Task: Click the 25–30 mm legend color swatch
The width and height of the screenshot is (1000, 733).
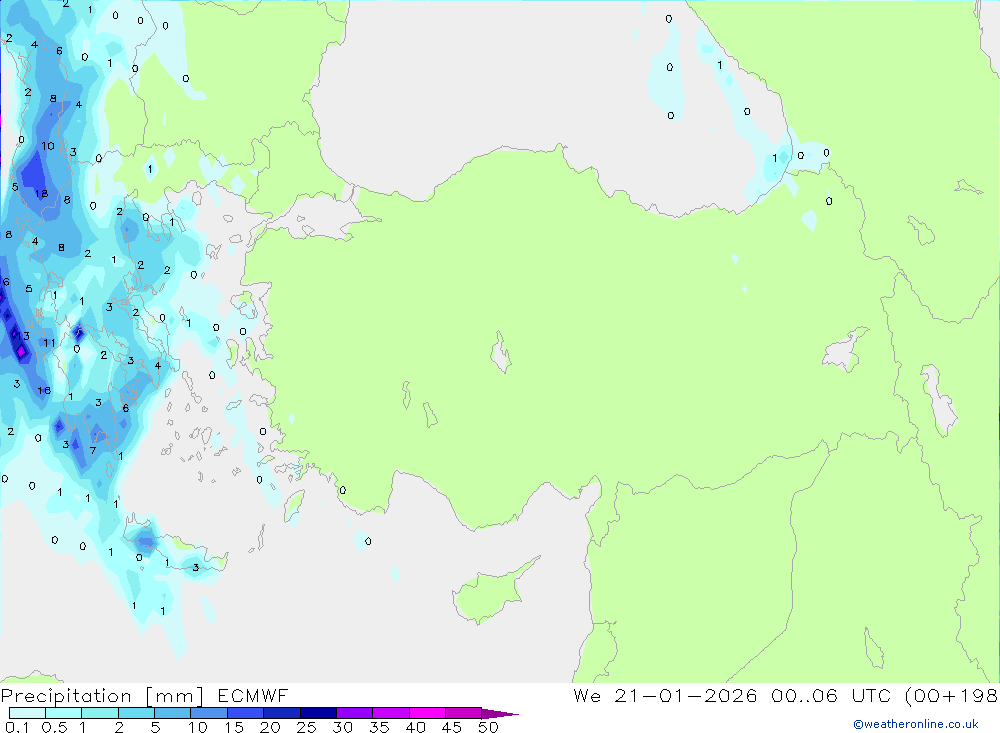Action: (x=318, y=713)
